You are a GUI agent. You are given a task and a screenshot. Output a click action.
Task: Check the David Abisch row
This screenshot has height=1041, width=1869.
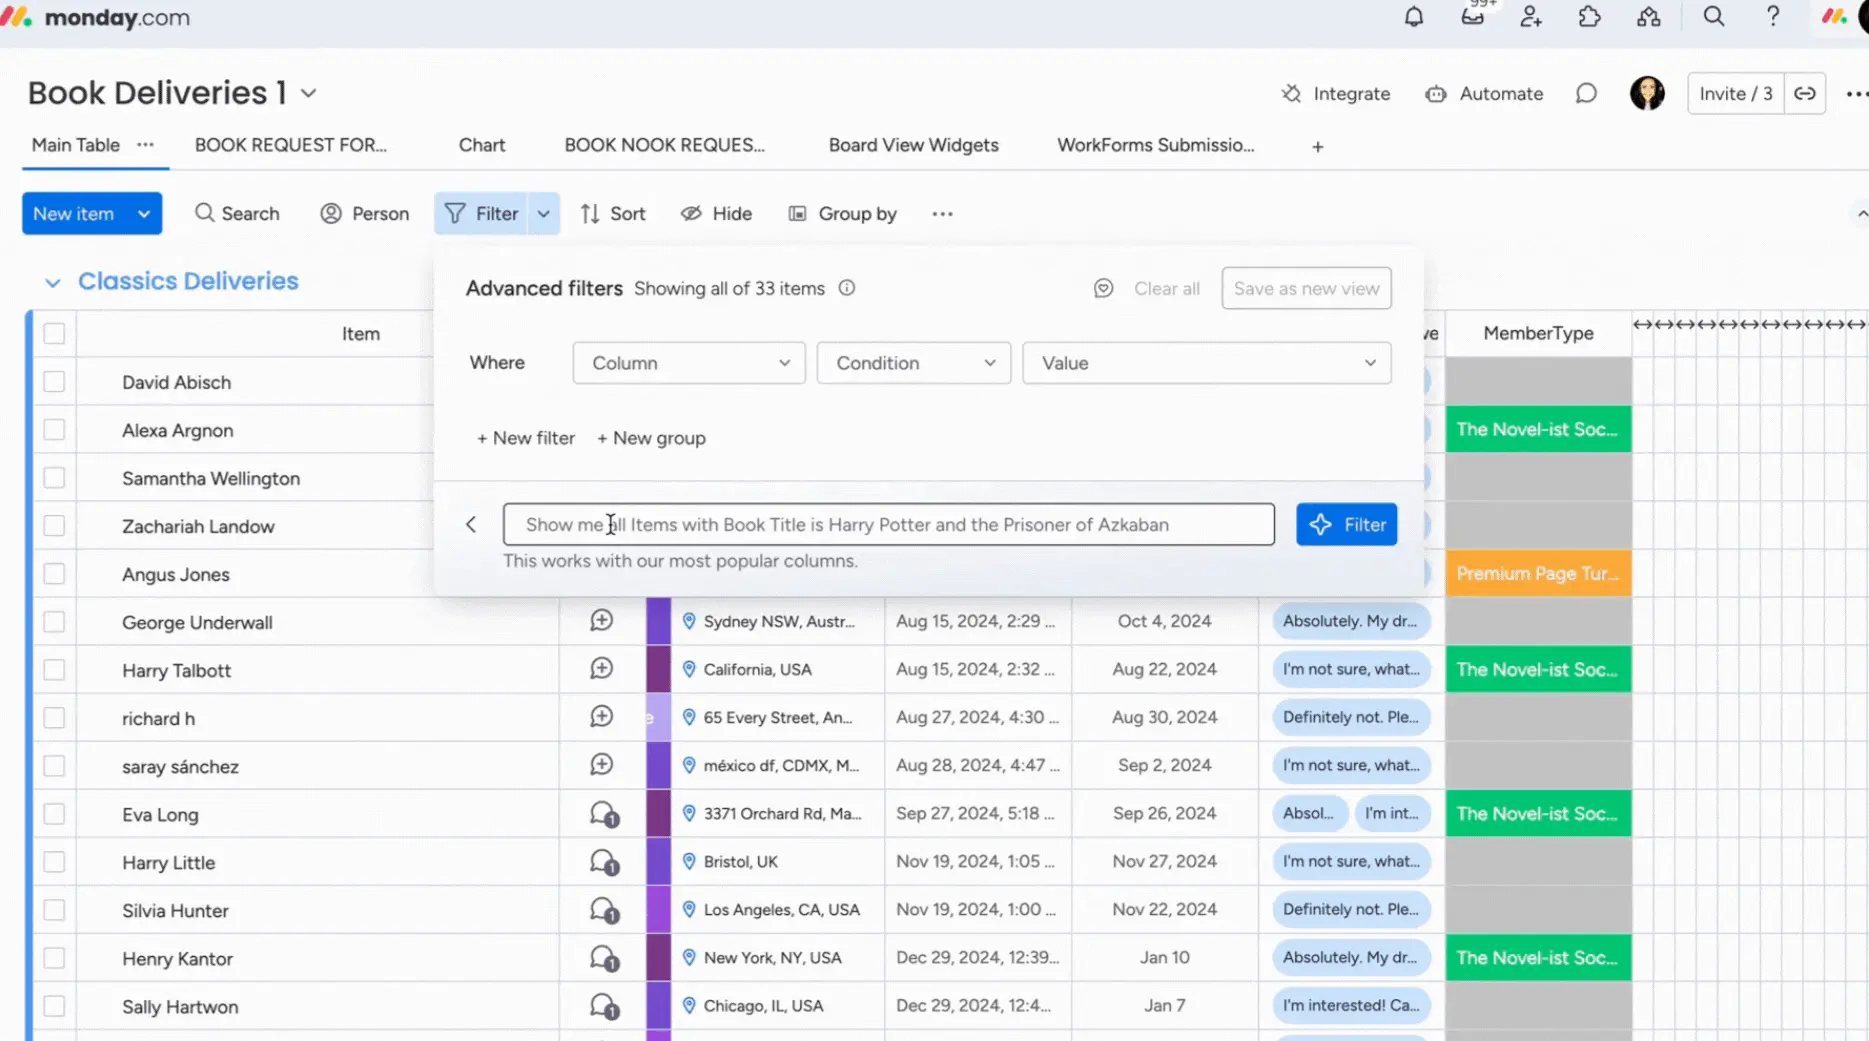click(x=54, y=382)
